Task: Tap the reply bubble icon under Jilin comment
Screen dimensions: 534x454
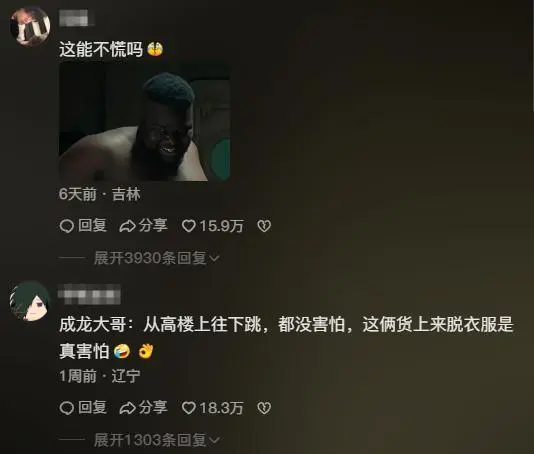Action: point(66,226)
